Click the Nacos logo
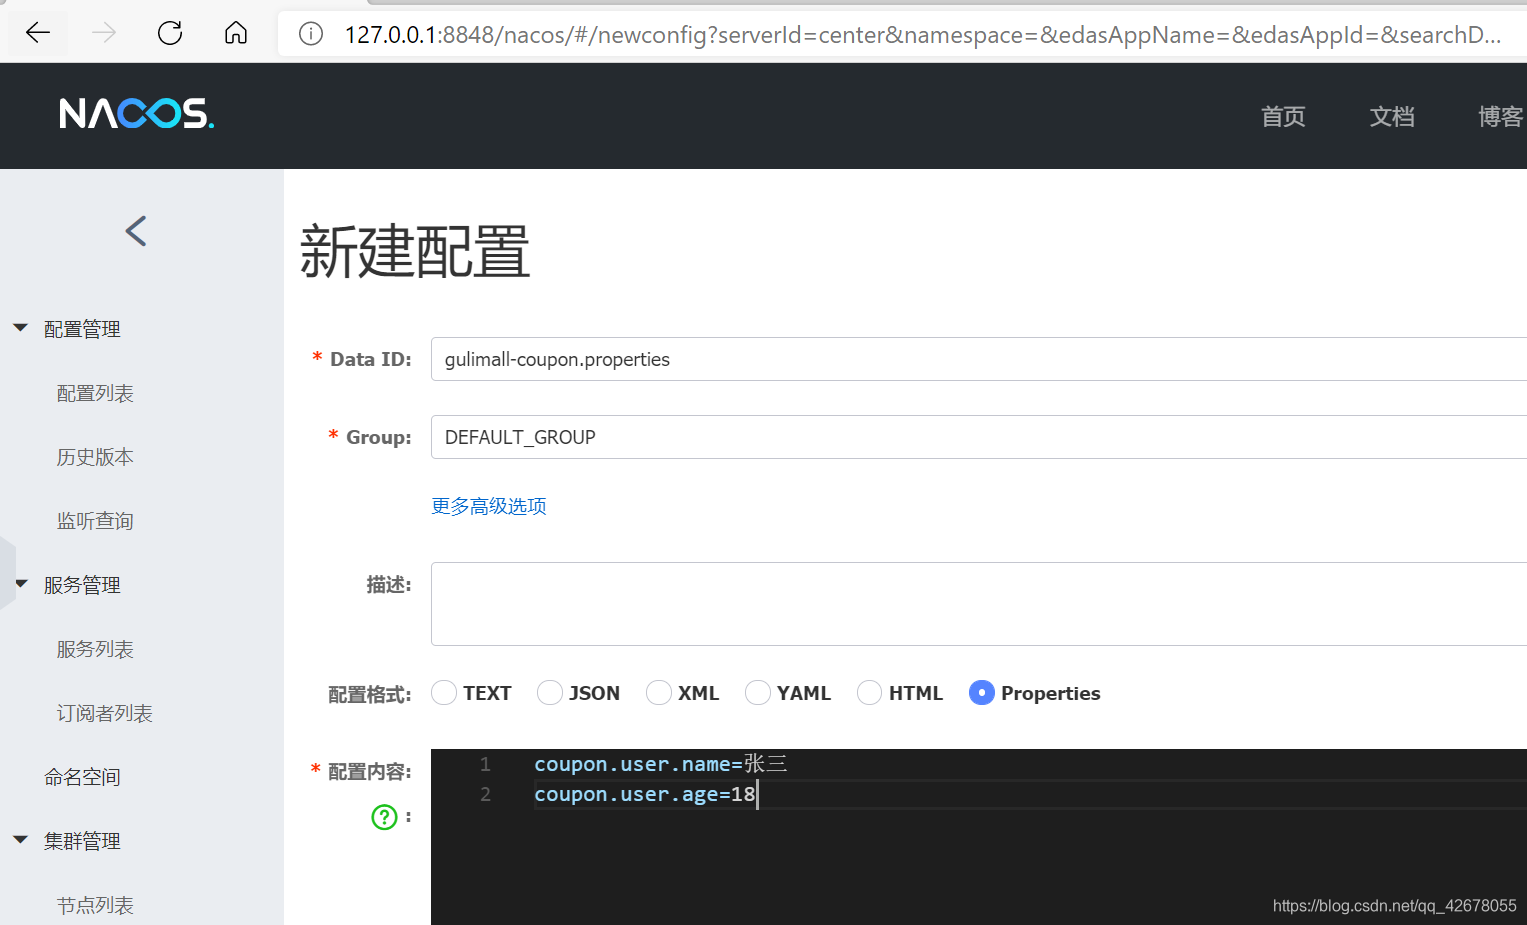 coord(137,114)
